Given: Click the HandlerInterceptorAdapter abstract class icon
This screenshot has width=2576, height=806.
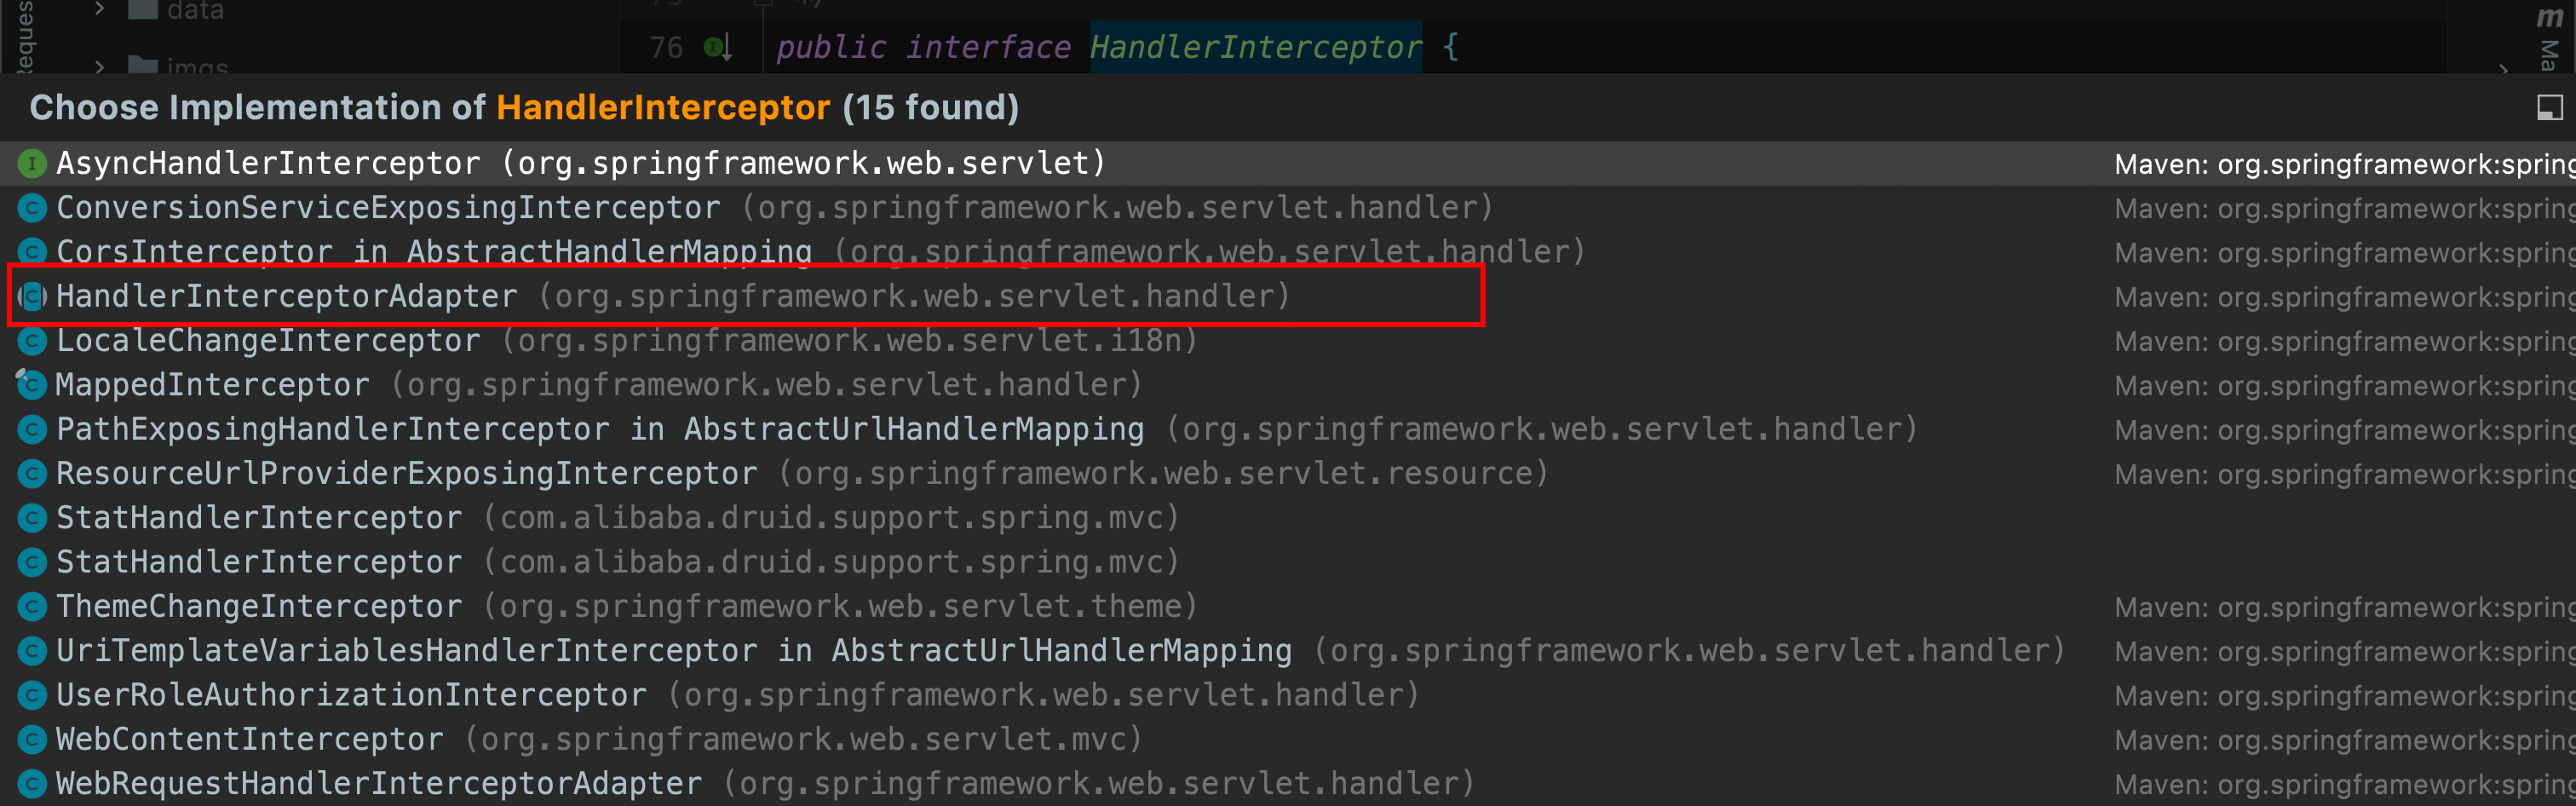Looking at the screenshot, I should click(32, 296).
